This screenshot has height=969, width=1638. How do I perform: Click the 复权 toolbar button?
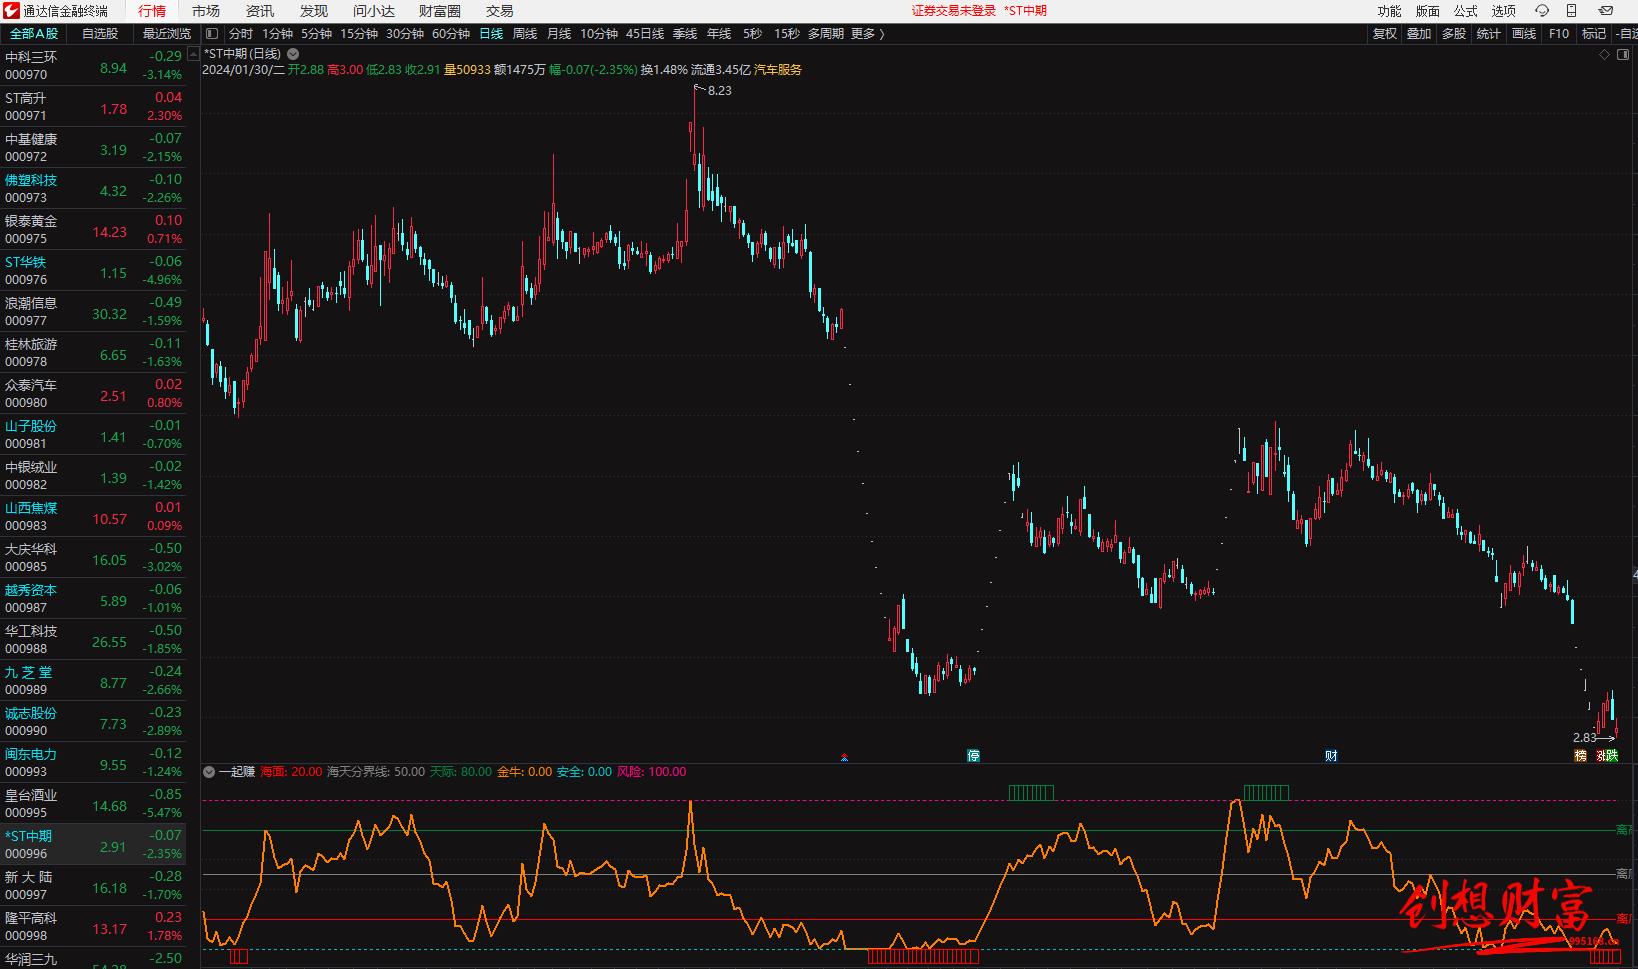click(1385, 34)
